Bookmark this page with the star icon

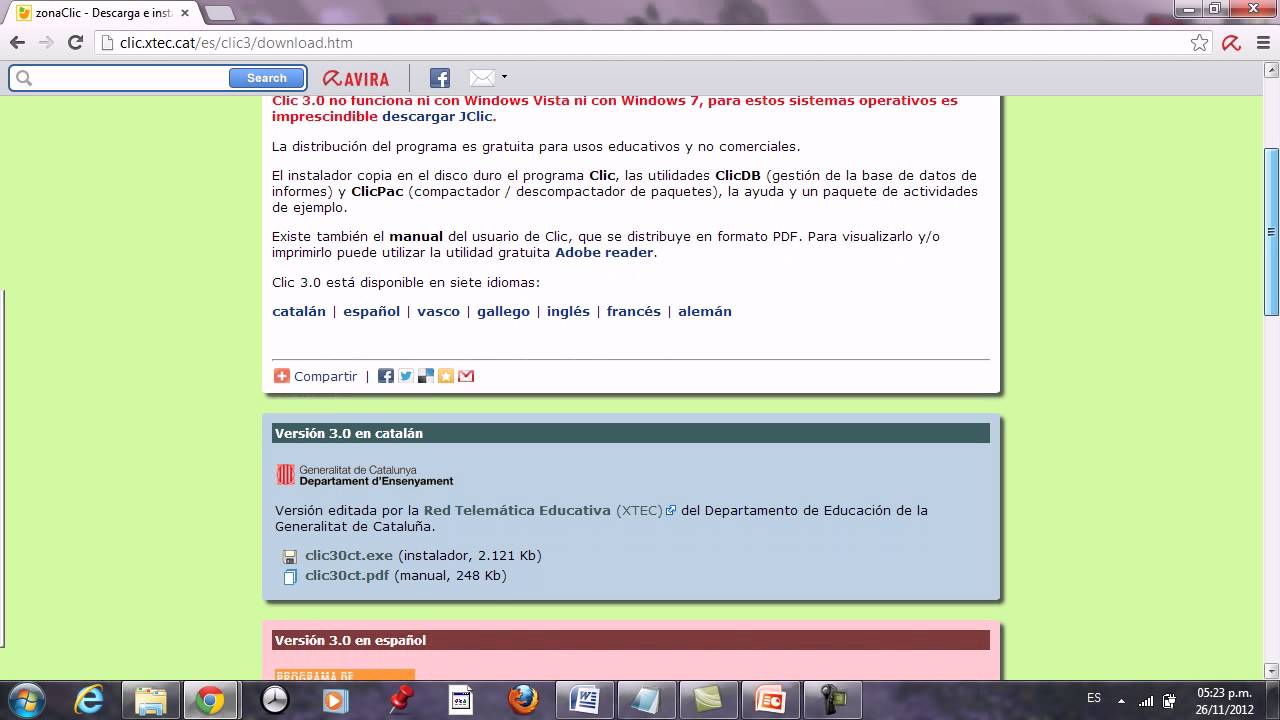point(1200,42)
